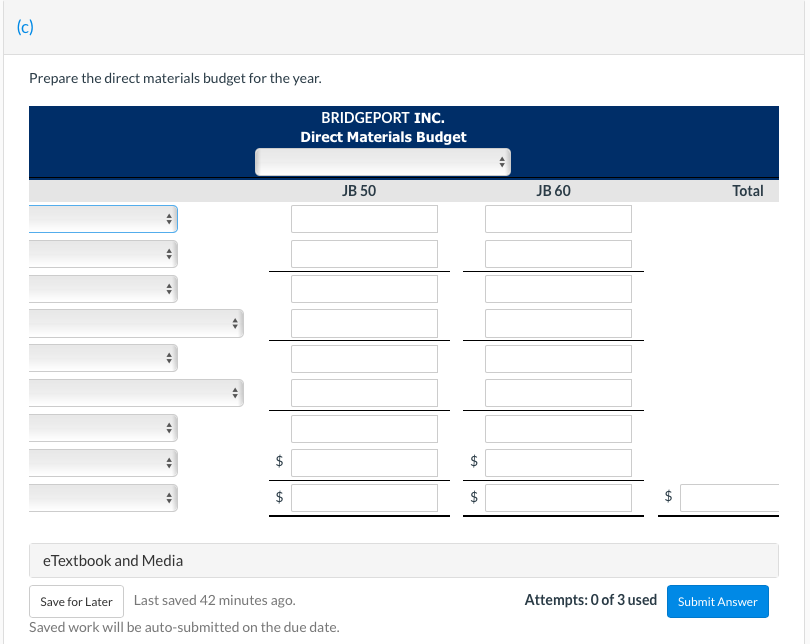The width and height of the screenshot is (810, 644).
Task: Click the fourth row JB 60 input field
Action: [x=558, y=323]
